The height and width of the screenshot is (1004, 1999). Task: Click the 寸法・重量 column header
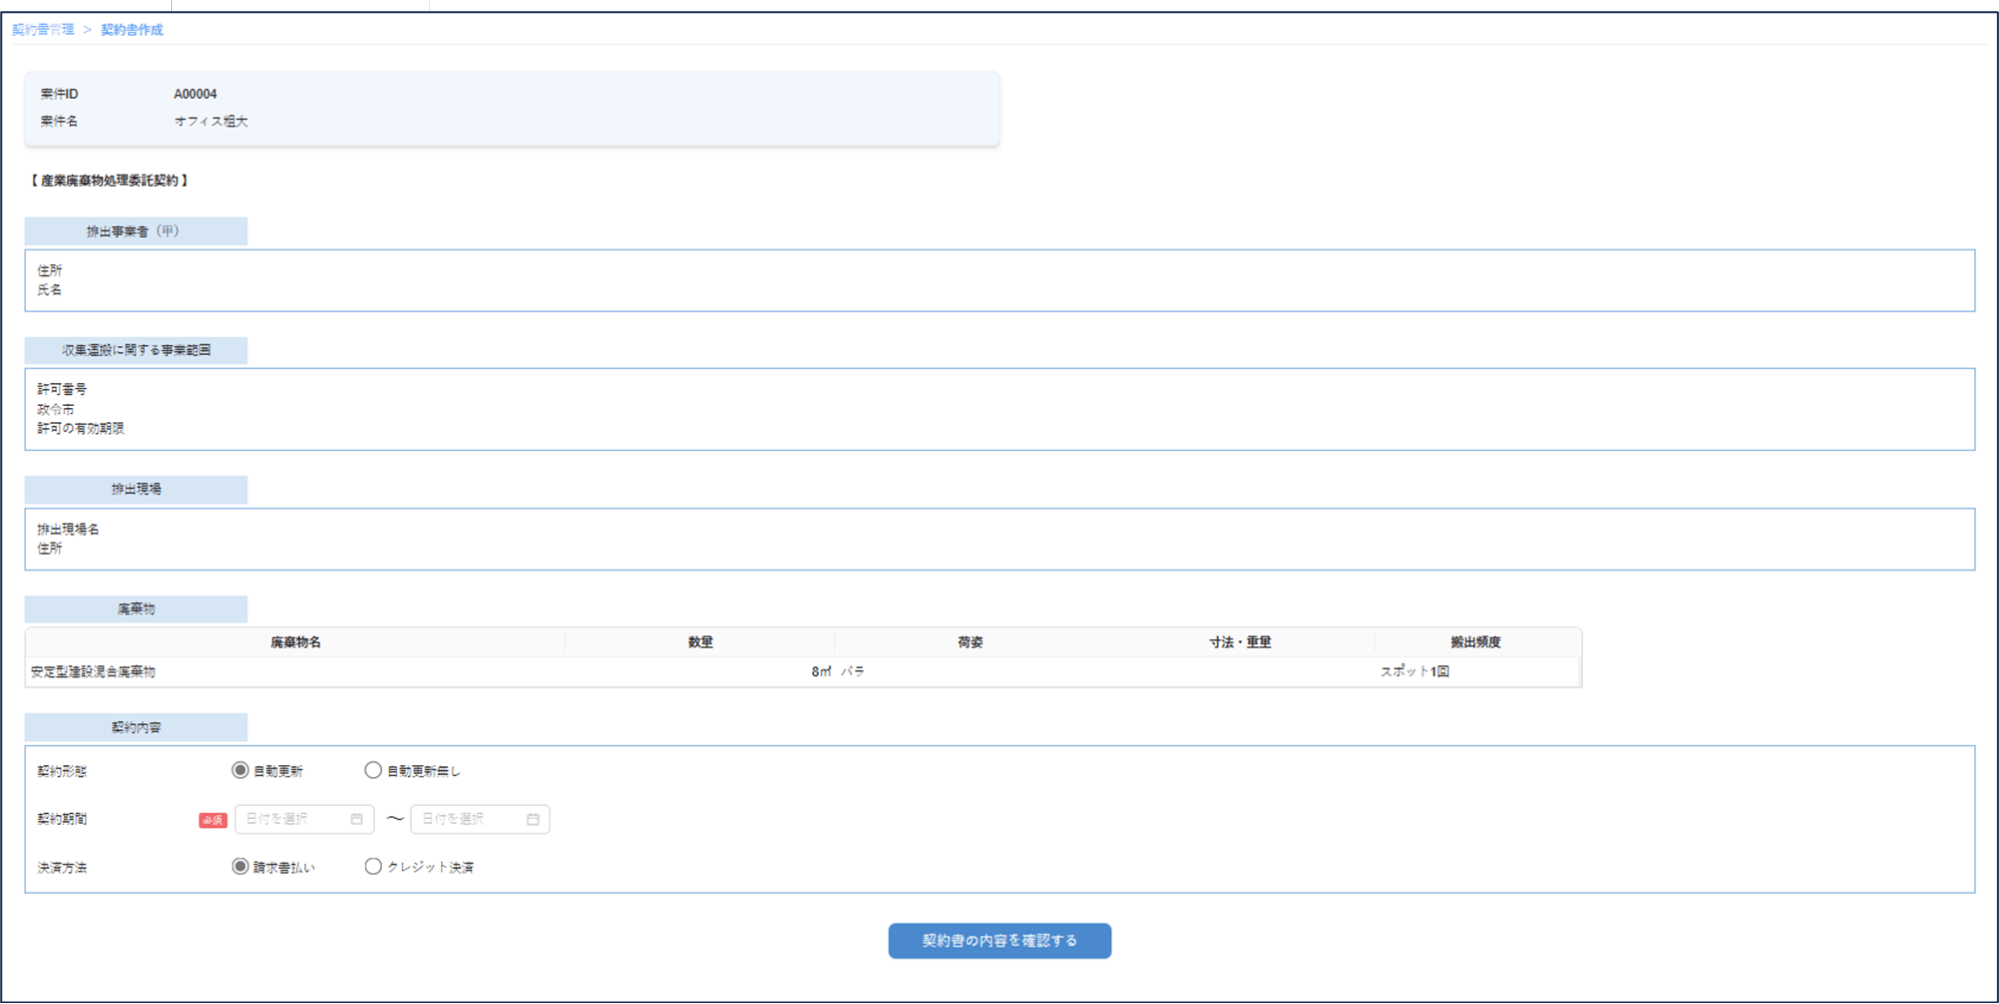click(x=1239, y=642)
